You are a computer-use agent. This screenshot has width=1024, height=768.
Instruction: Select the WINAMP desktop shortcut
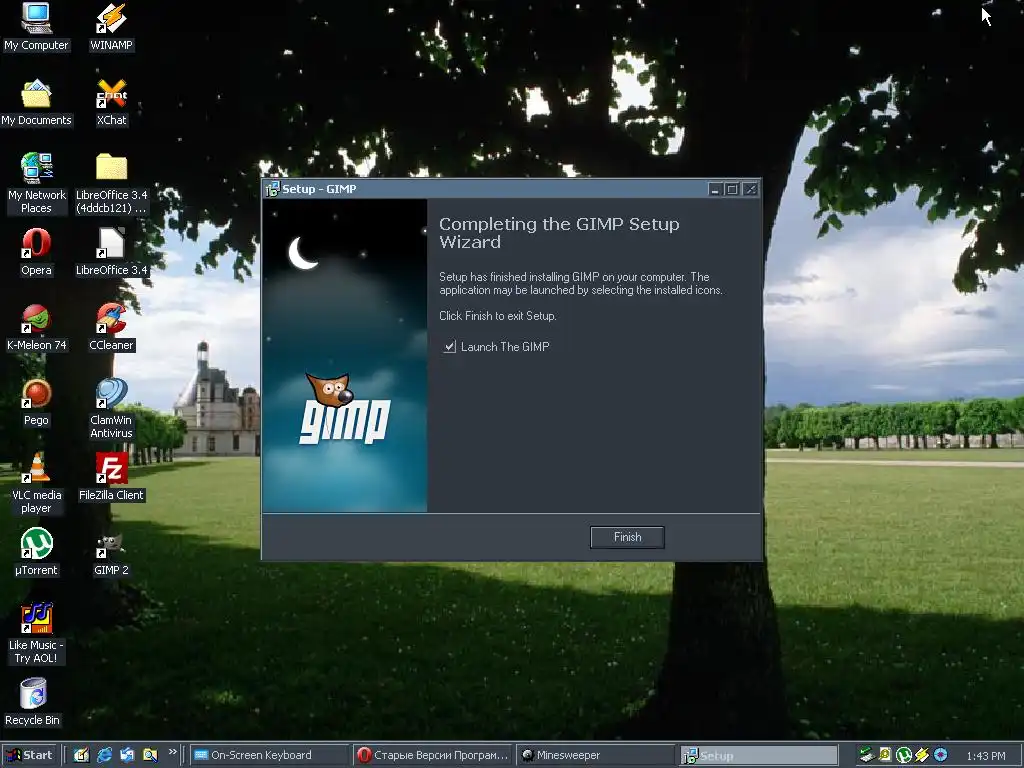click(x=111, y=27)
